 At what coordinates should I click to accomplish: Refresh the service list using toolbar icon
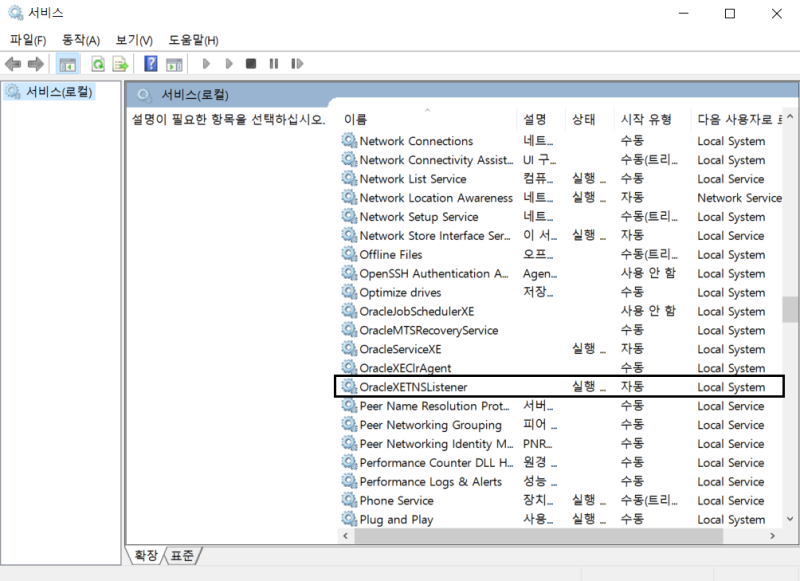coord(98,63)
